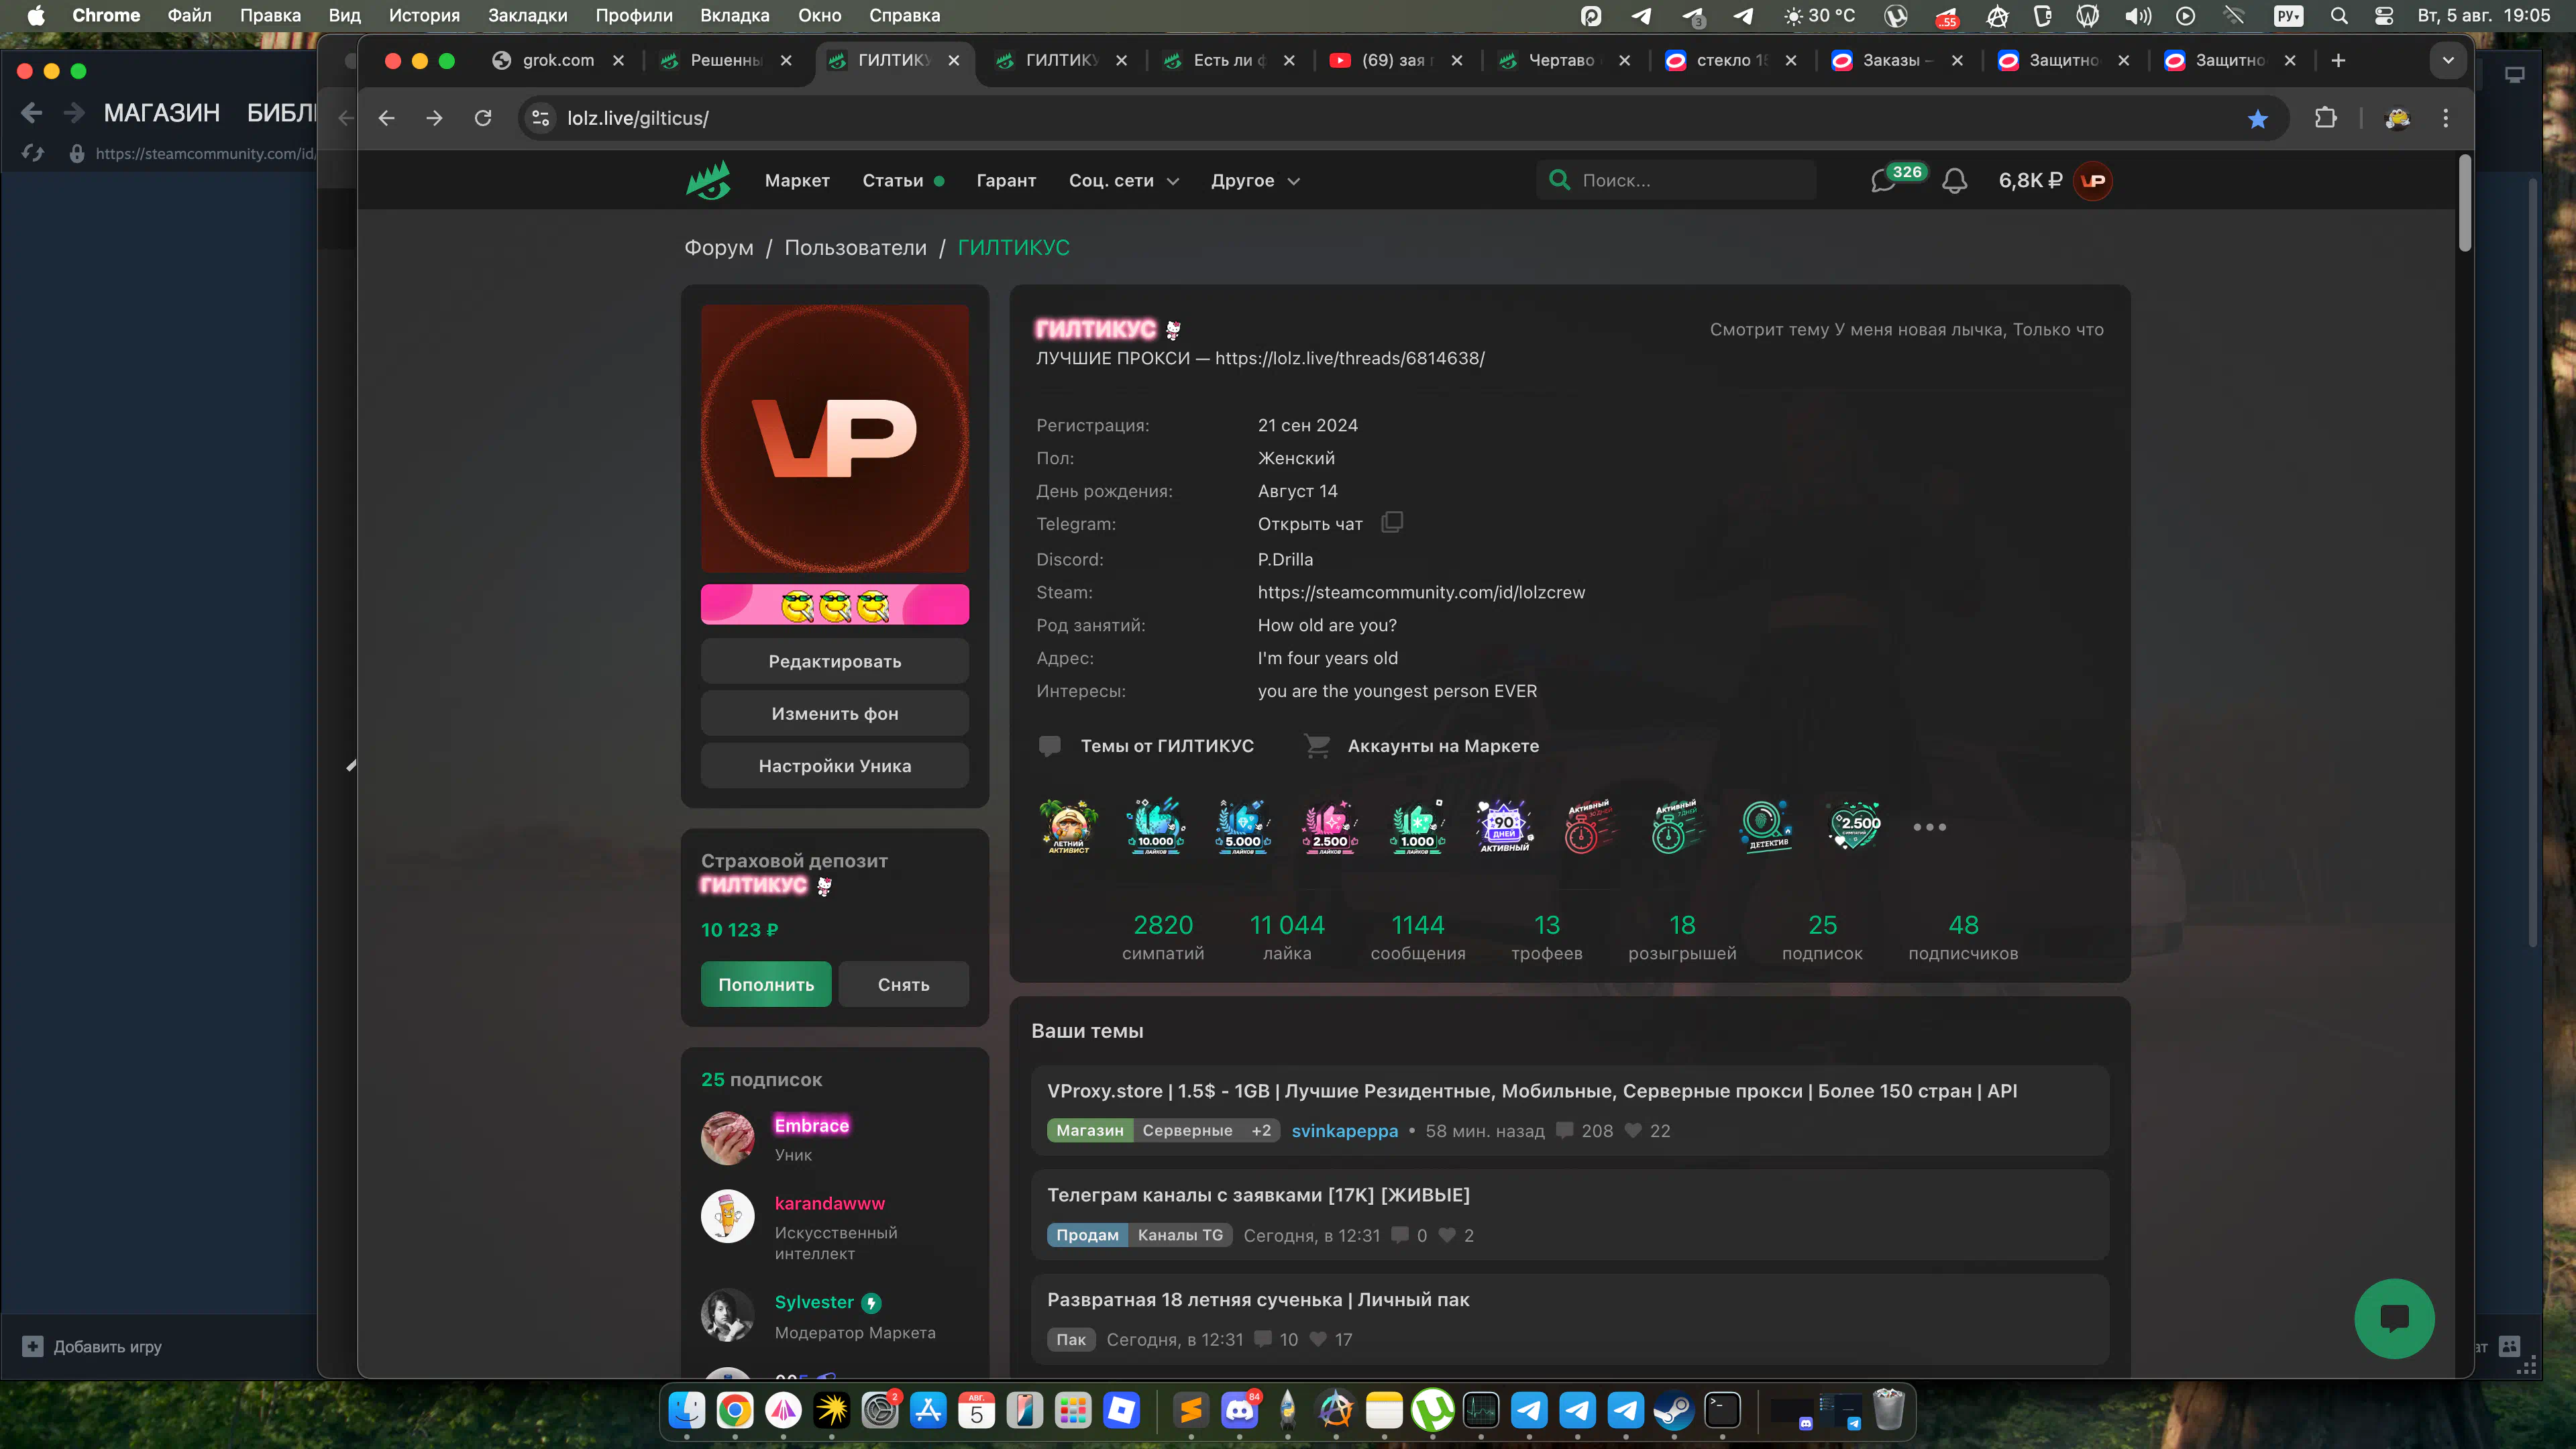Click the Chrome address bar URL
This screenshot has height=1449, width=2576.
(638, 118)
